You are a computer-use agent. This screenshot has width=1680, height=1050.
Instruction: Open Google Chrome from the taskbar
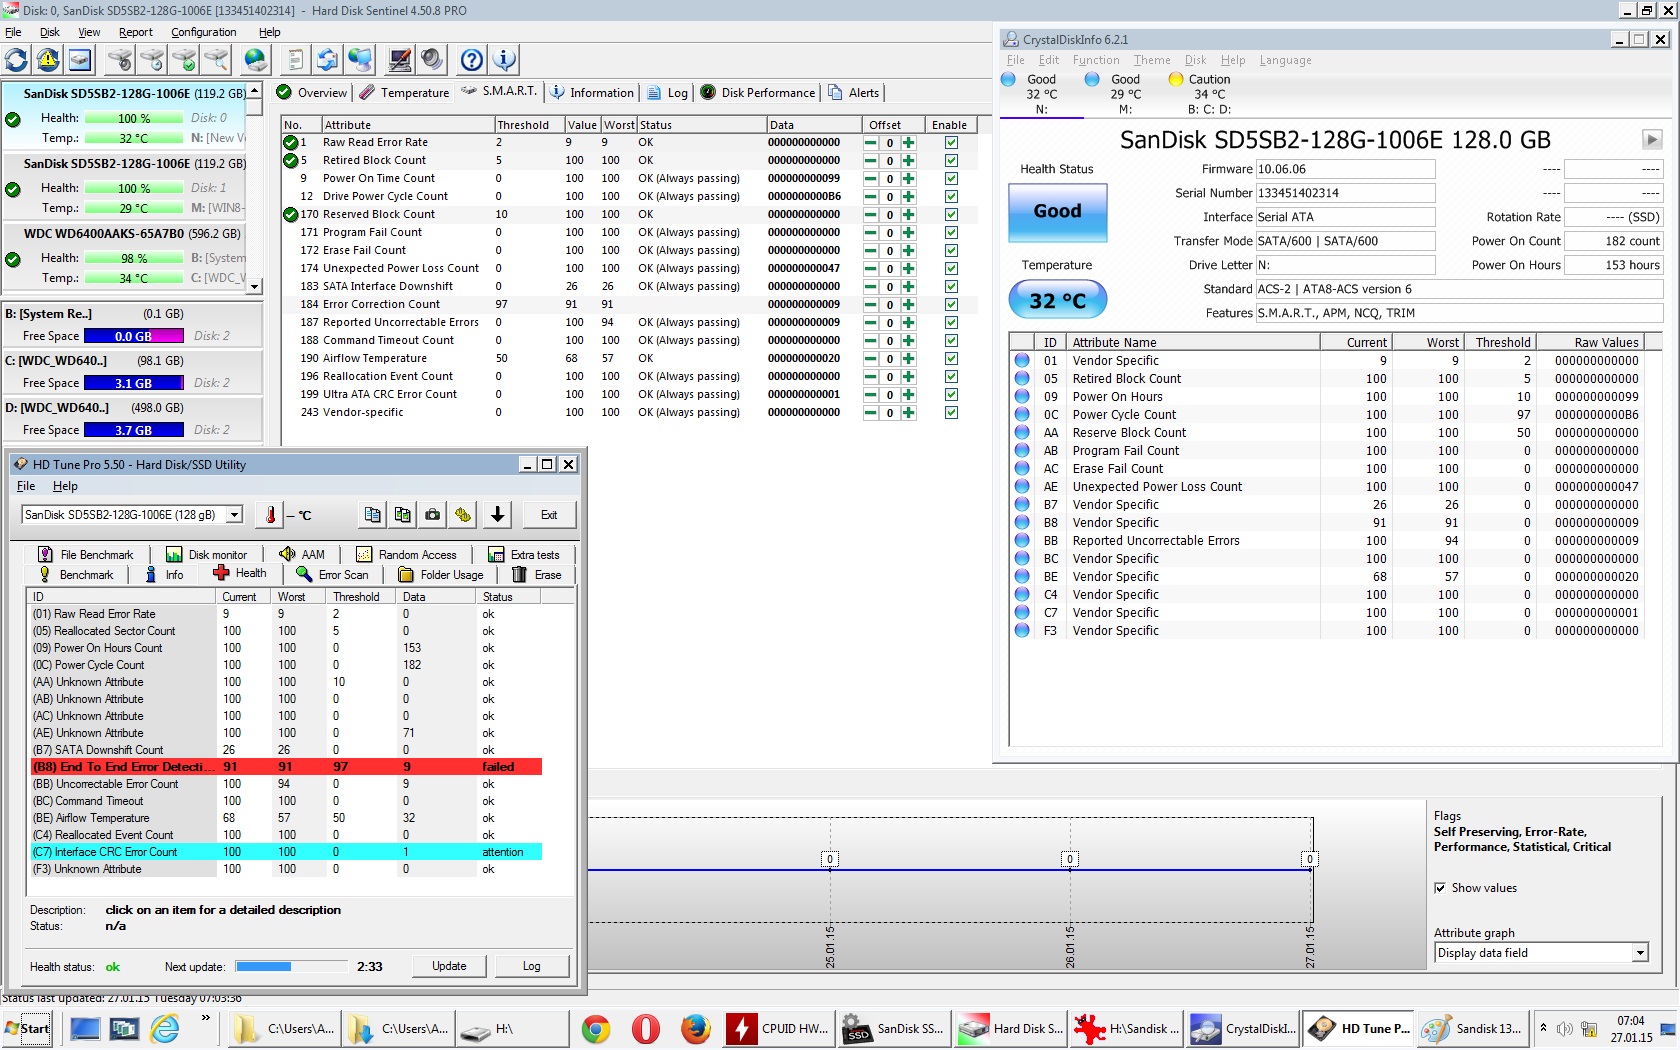coord(596,1029)
